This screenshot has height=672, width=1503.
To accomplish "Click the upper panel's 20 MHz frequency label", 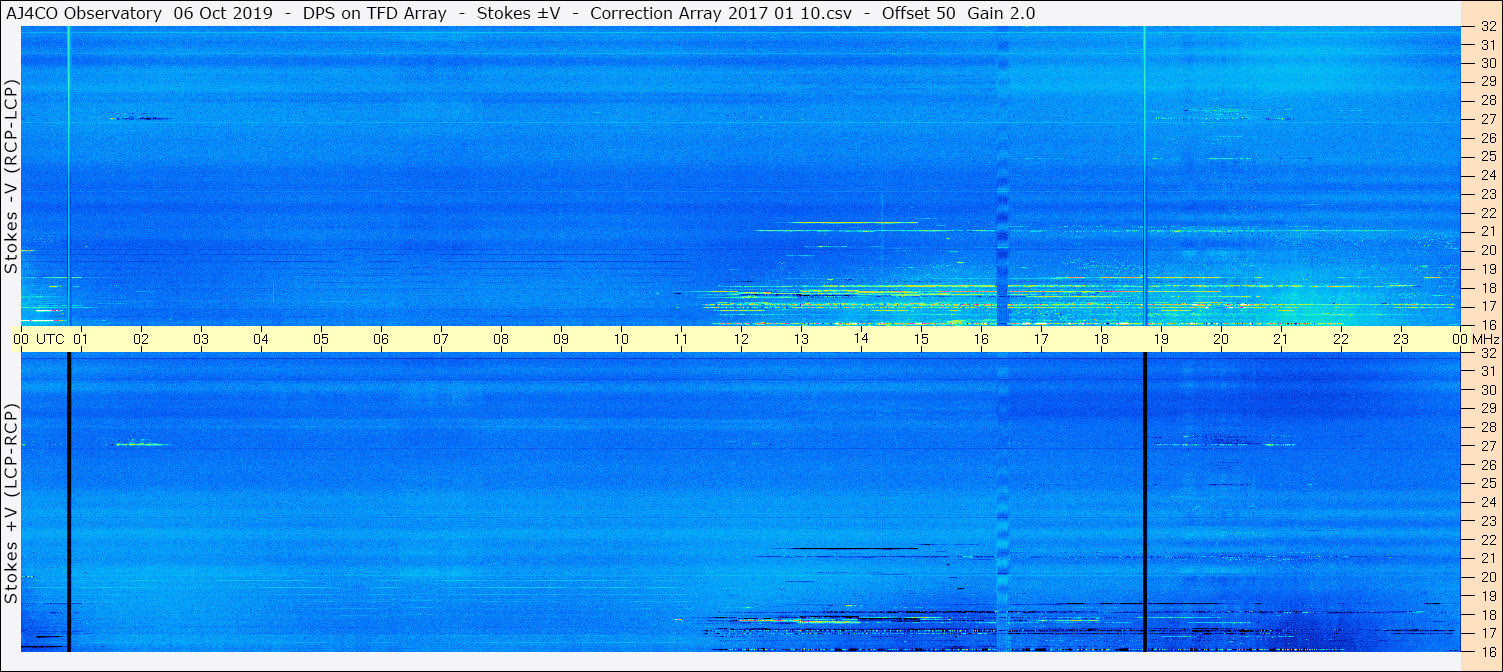I will (1487, 250).
